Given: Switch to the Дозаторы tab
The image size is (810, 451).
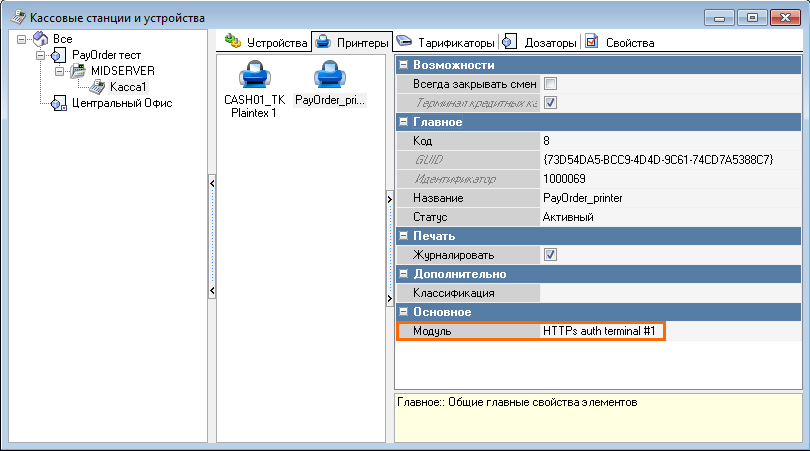Looking at the screenshot, I should coord(541,43).
